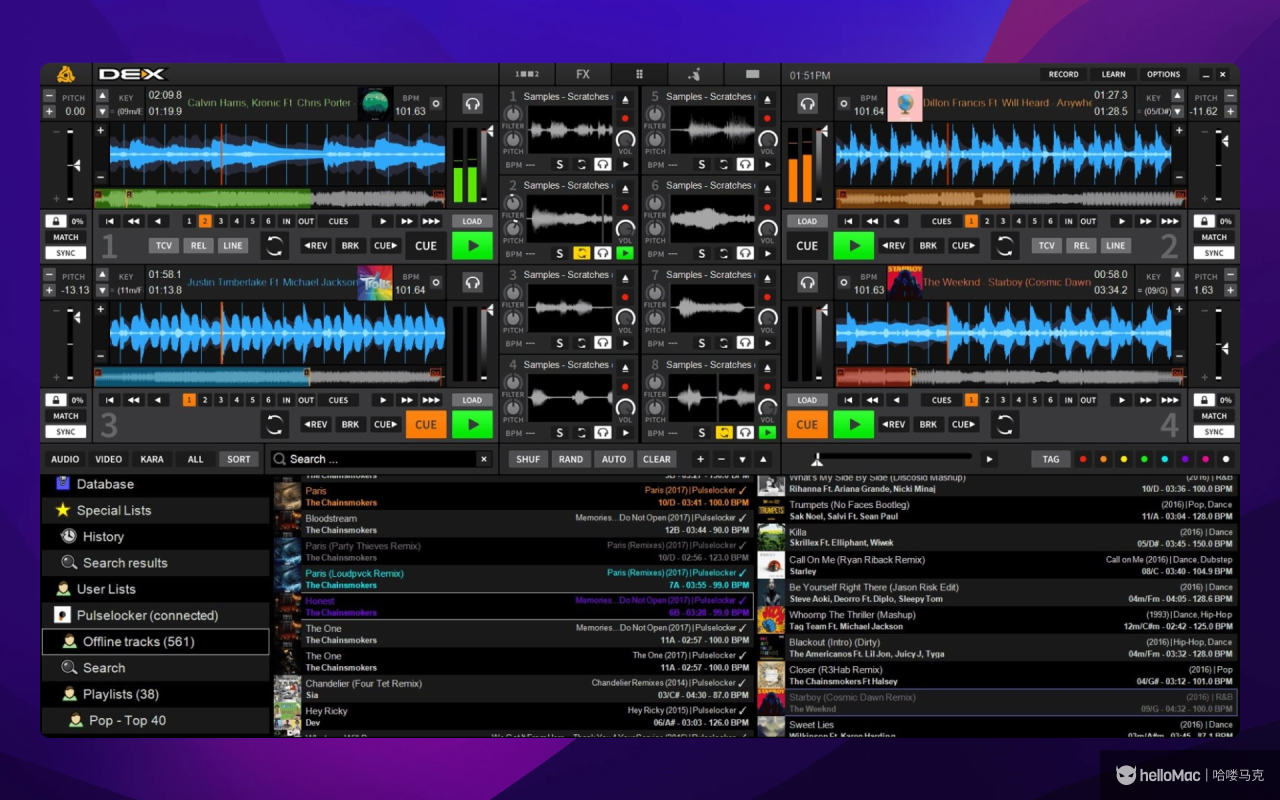
Task: Open OPTIONS menu
Action: click(1163, 74)
